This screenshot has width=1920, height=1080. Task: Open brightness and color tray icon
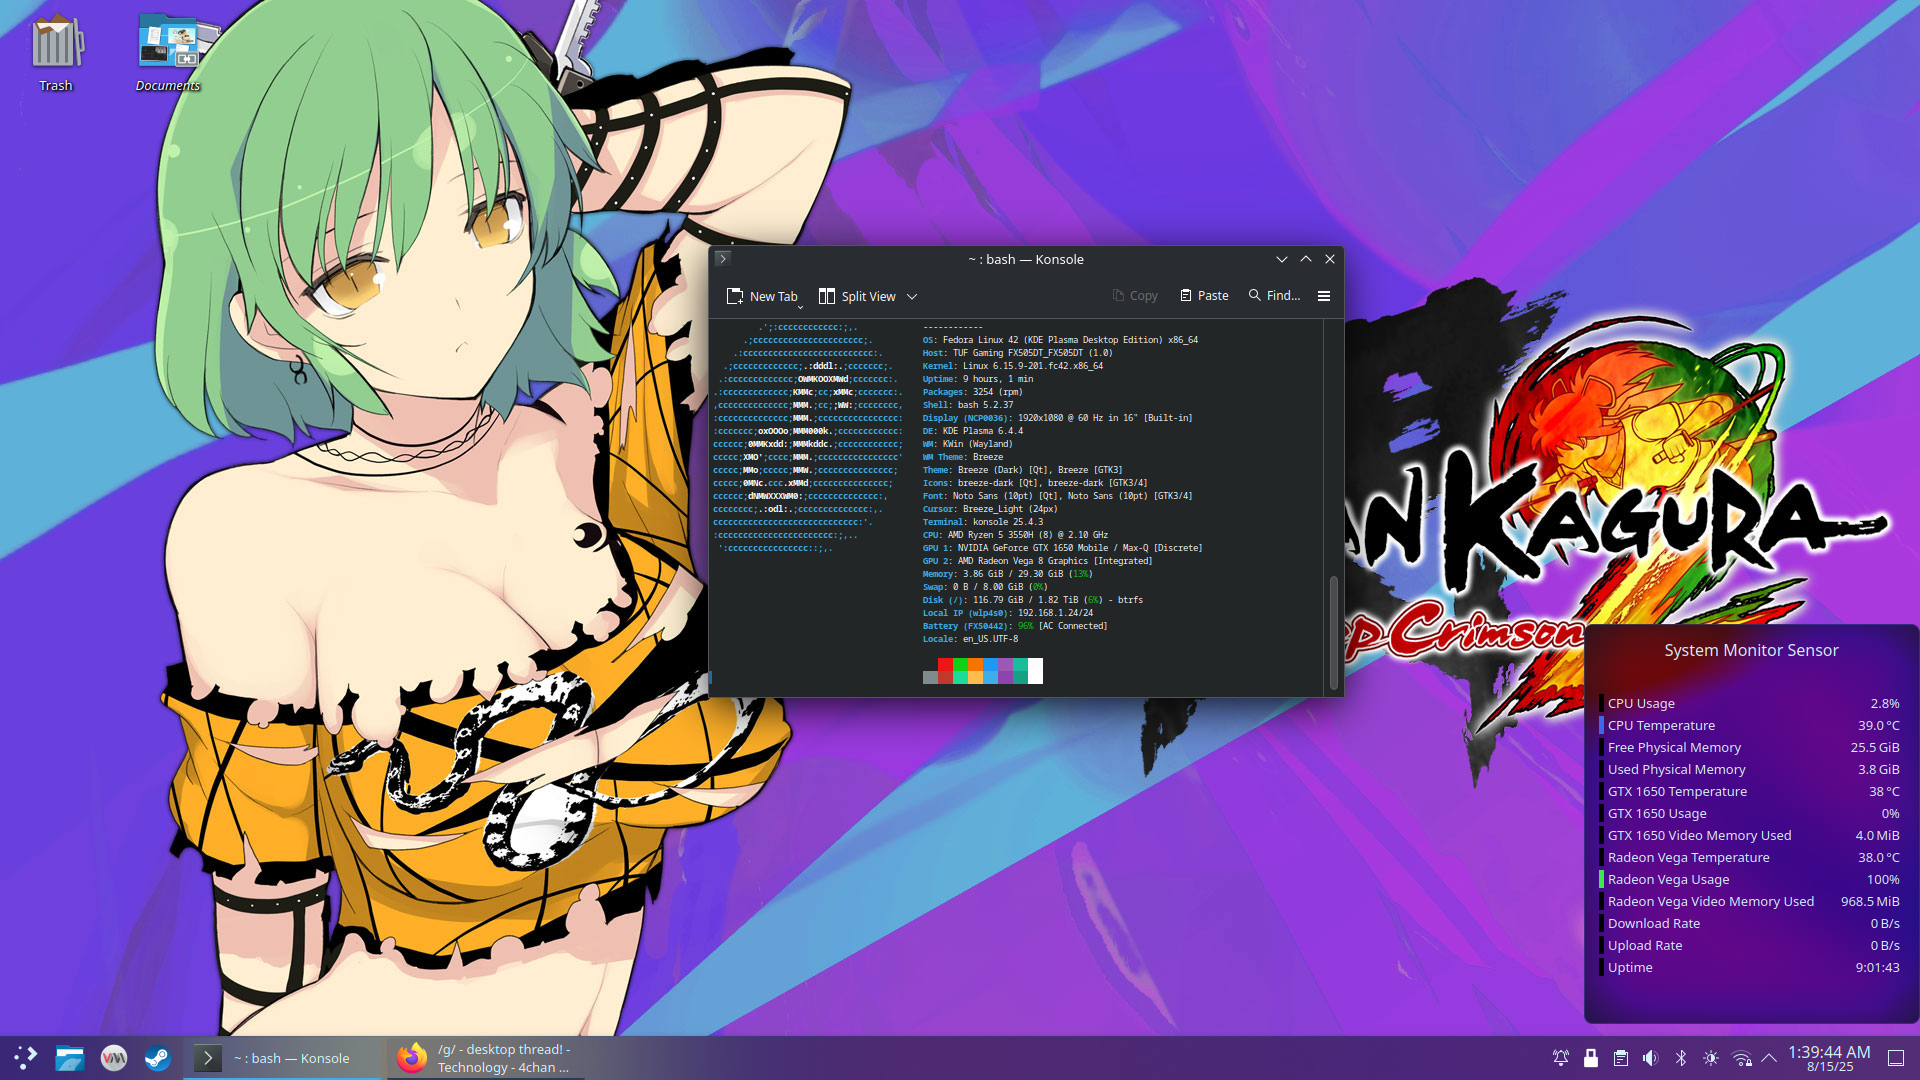click(x=1711, y=1058)
